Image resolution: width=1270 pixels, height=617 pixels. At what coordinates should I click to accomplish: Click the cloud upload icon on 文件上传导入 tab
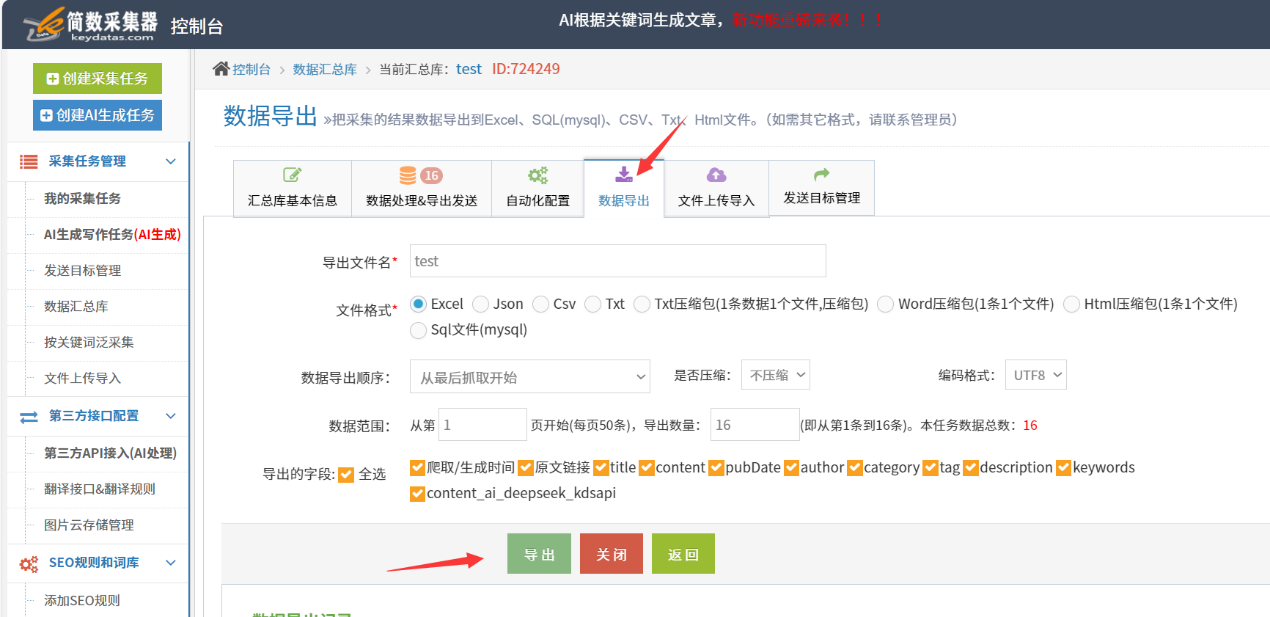coord(716,175)
